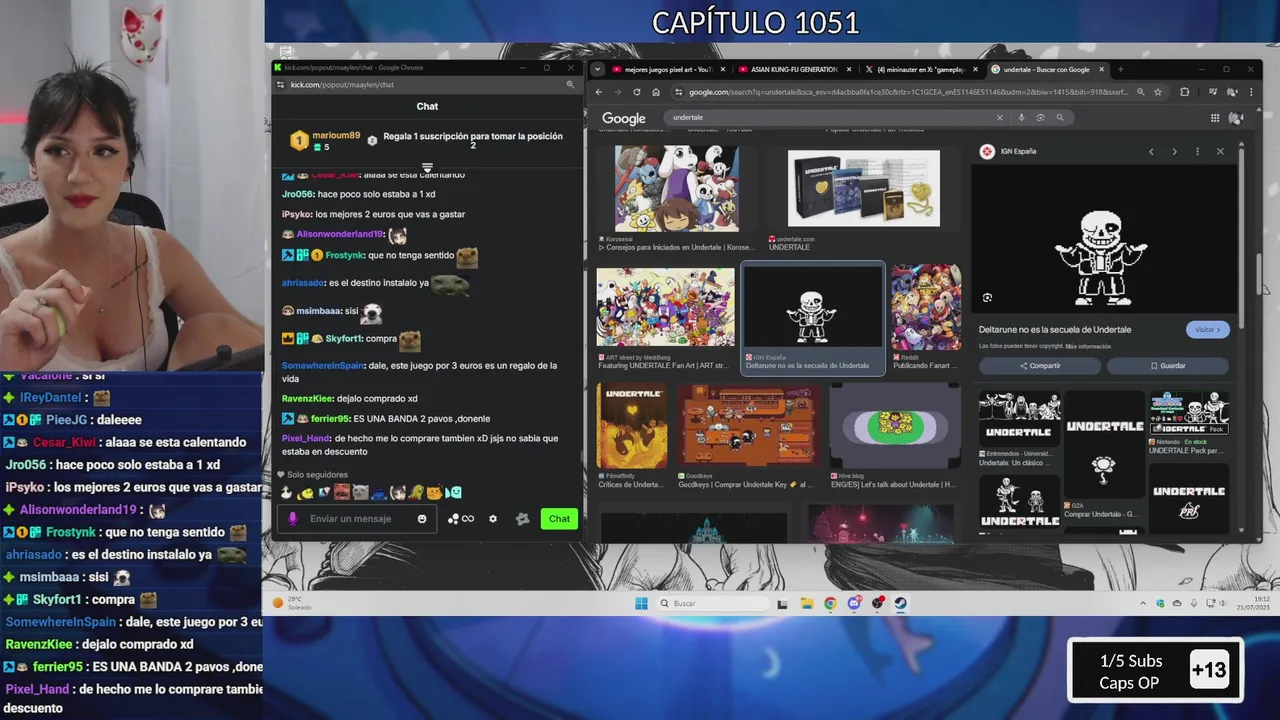Viewport: 1280px width, 720px height.
Task: Click the taskbar Buscar search box
Action: tap(713, 603)
